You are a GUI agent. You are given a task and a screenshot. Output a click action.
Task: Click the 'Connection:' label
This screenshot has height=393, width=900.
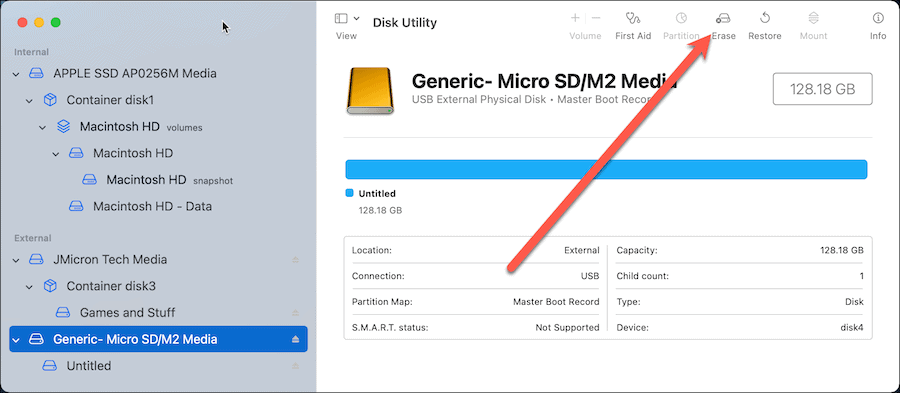[x=378, y=276]
